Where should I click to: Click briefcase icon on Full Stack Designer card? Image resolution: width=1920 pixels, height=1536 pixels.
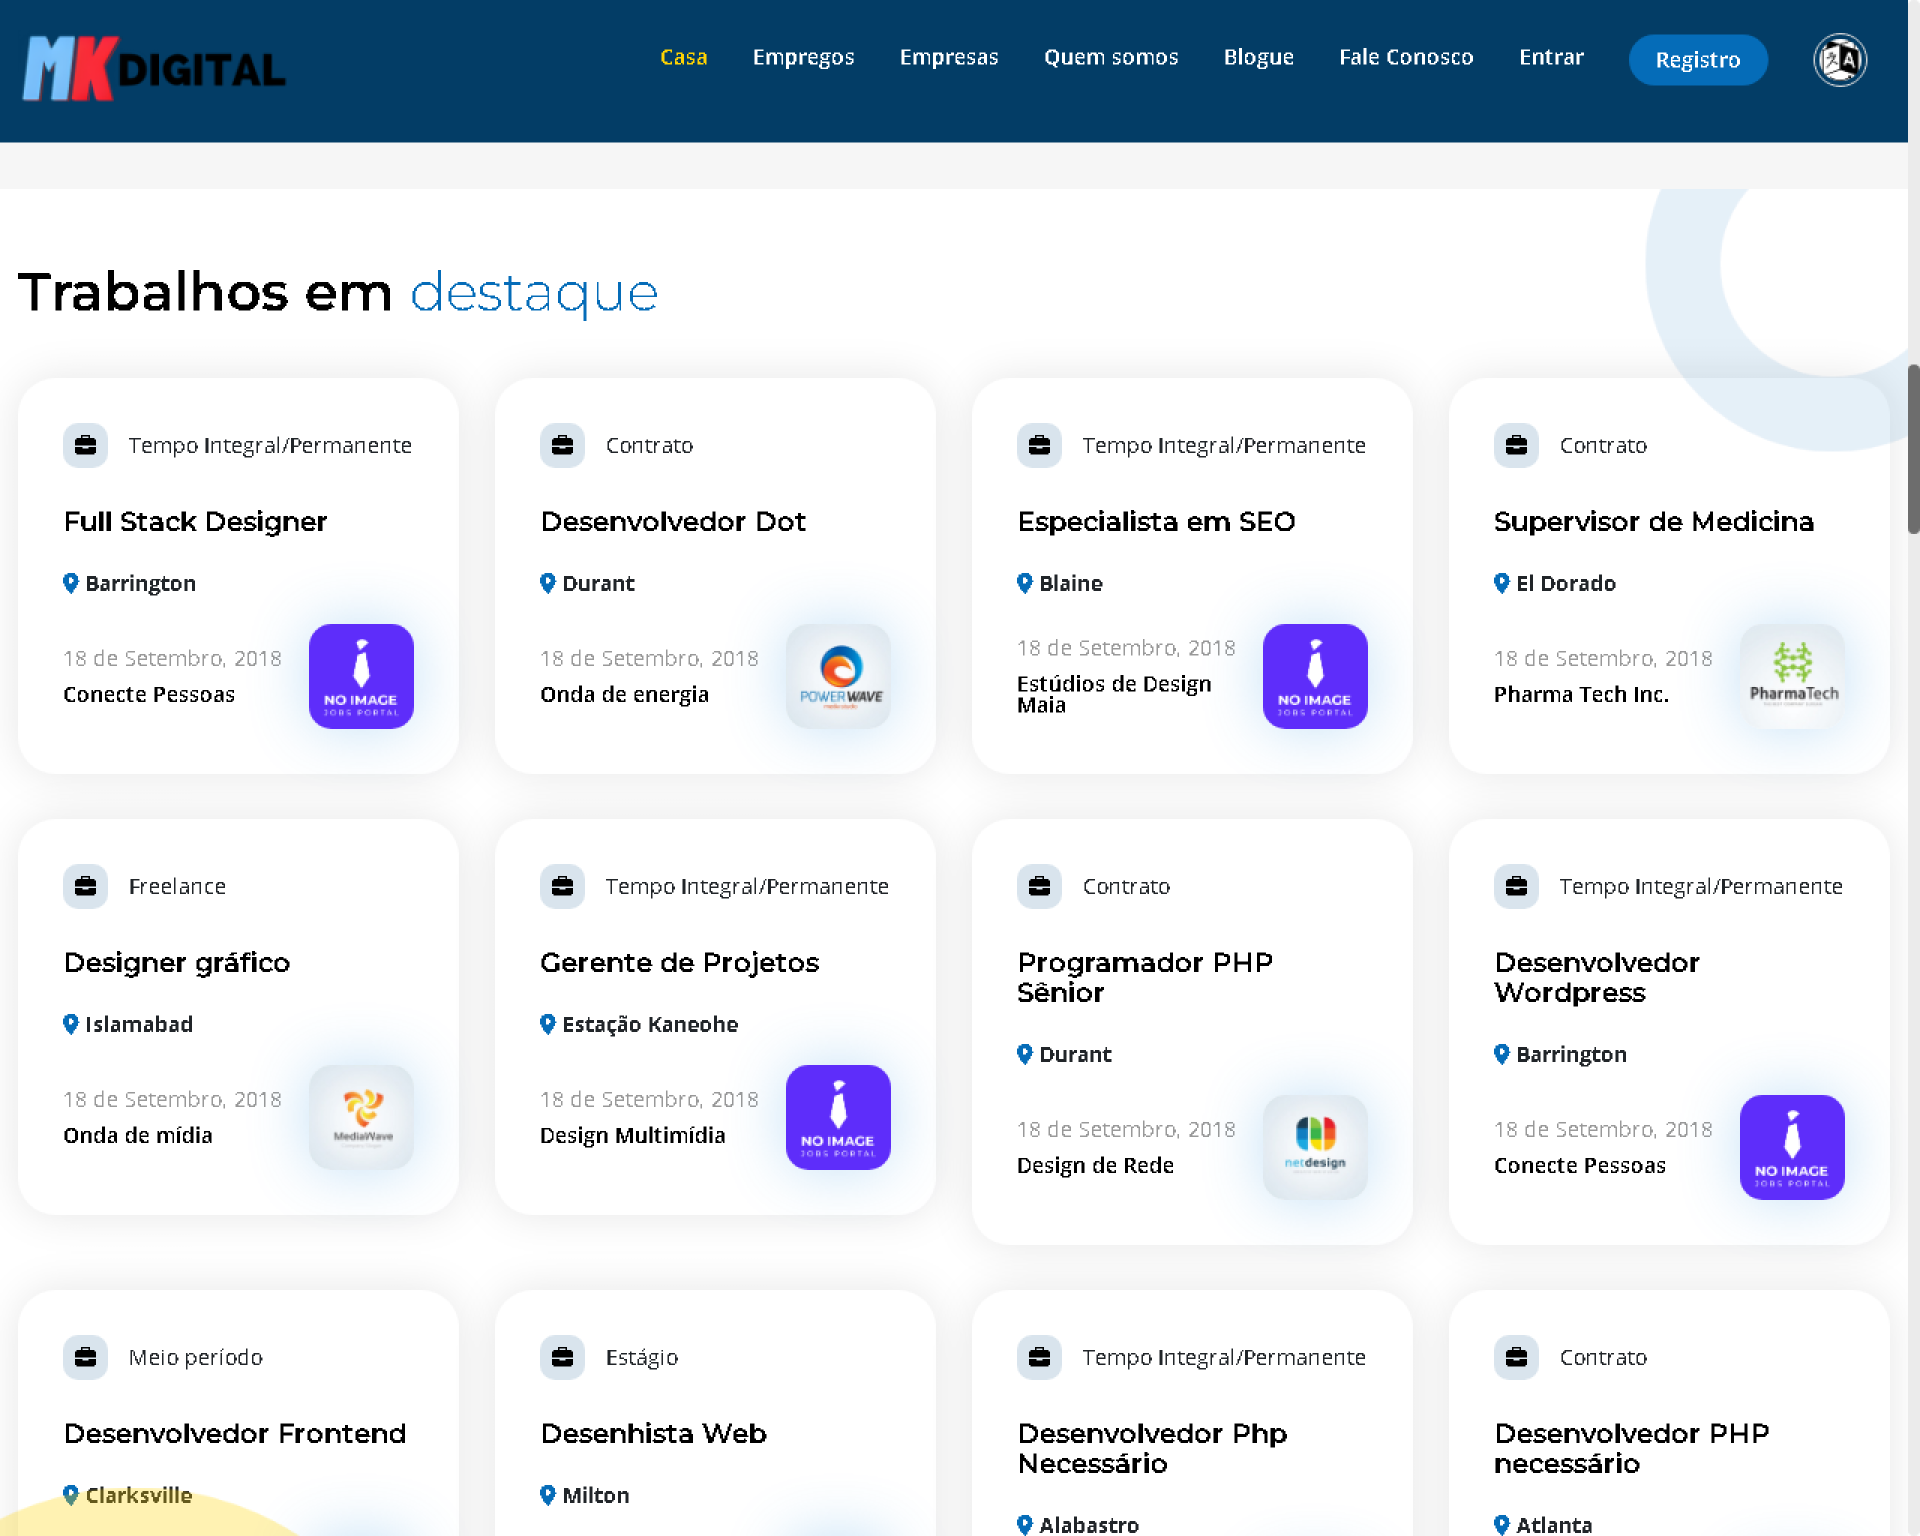click(85, 445)
